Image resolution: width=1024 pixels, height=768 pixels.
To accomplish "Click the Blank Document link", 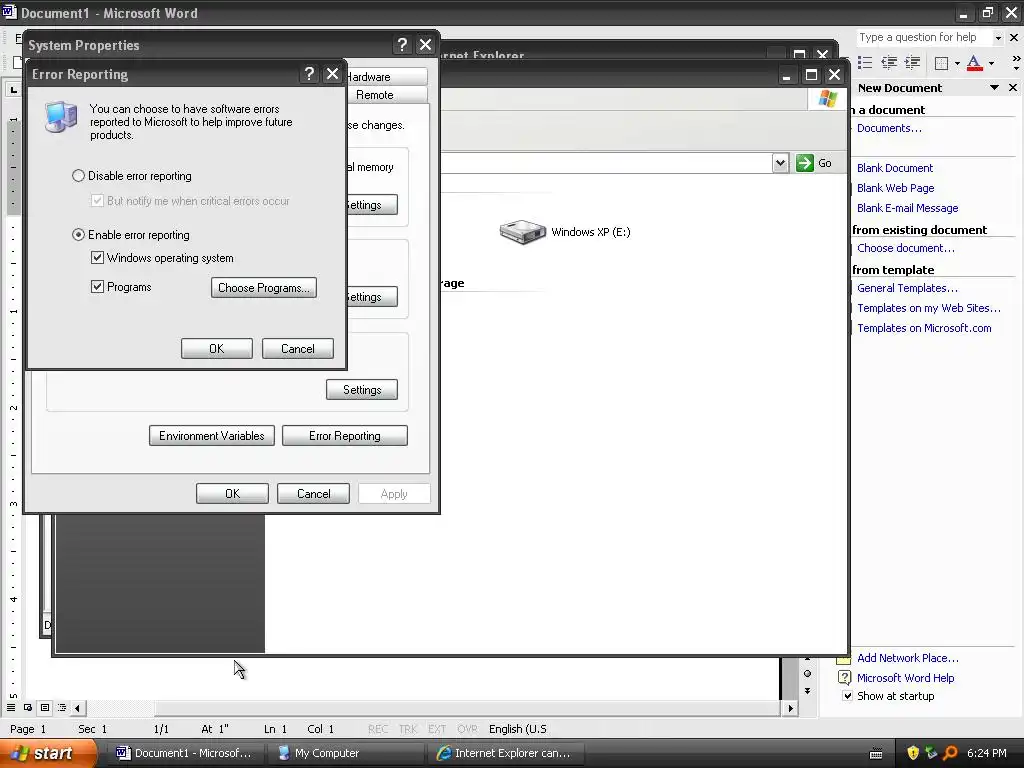I will pos(895,168).
